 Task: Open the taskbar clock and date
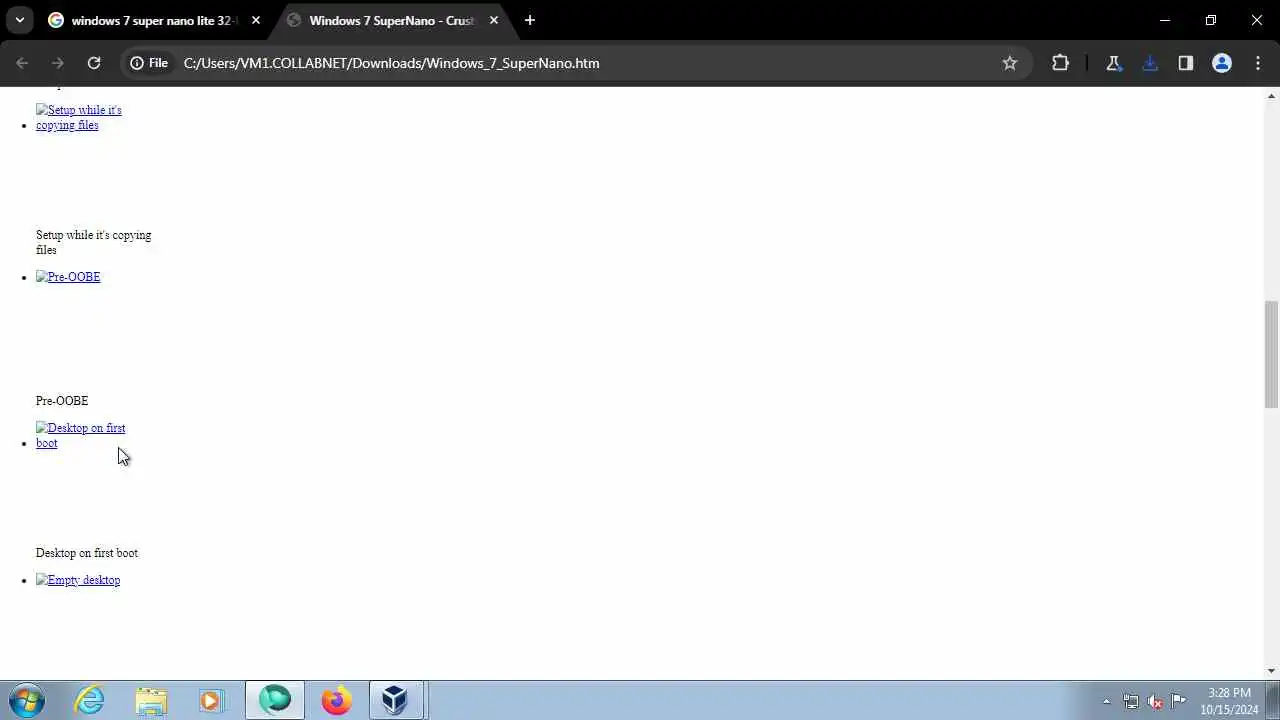(1229, 701)
